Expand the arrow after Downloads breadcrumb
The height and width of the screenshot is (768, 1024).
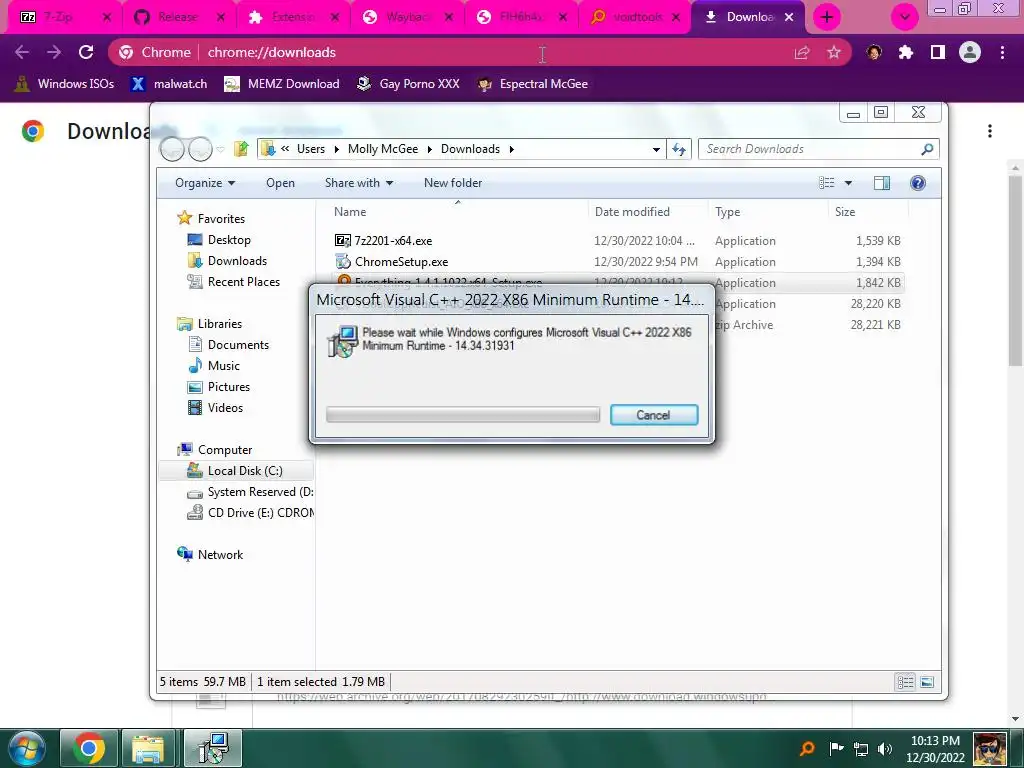[x=511, y=150]
